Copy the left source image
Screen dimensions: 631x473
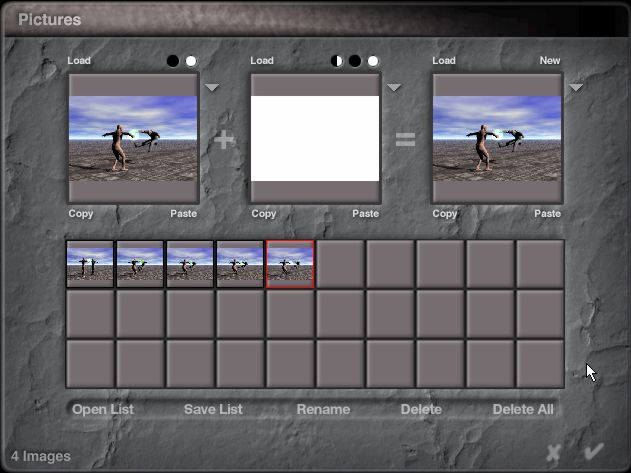pyautogui.click(x=81, y=214)
